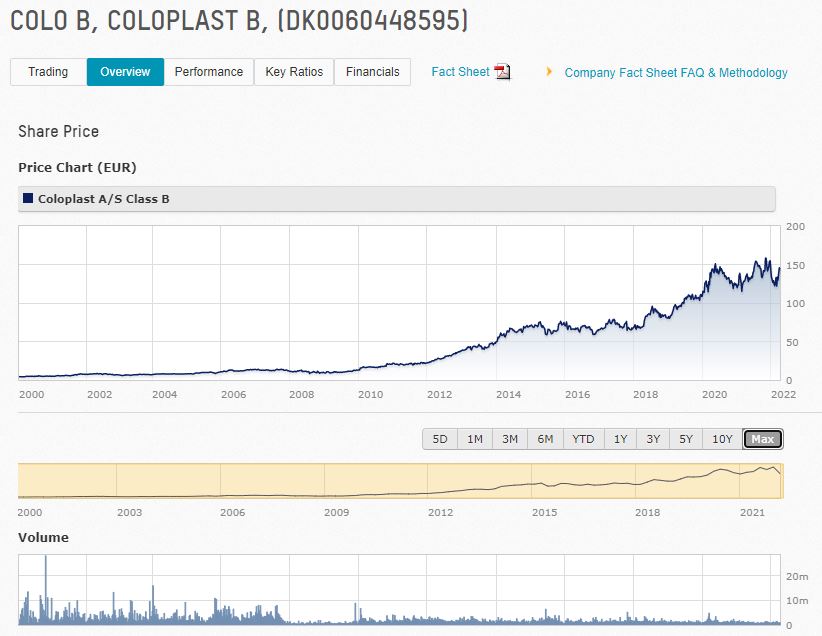The width and height of the screenshot is (822, 636).
Task: Show the 1Y price history
Action: (621, 439)
